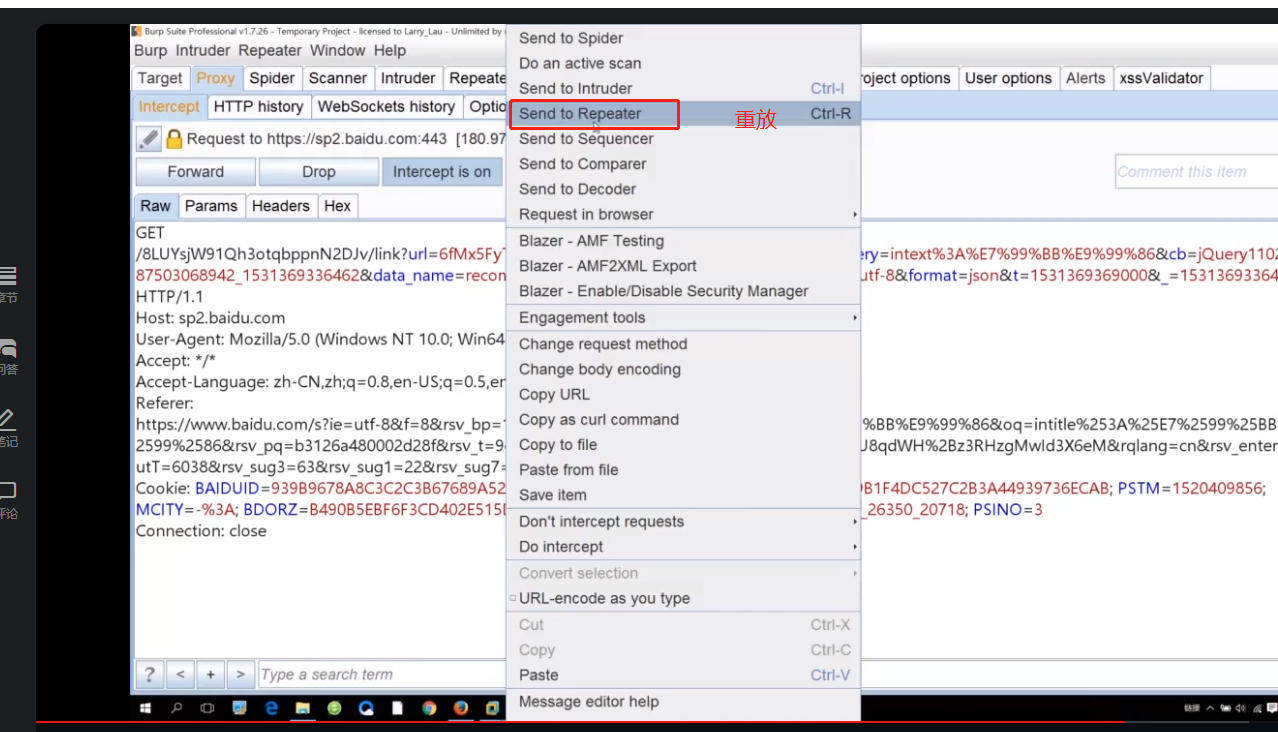Select Copy as curl command

tap(683, 420)
